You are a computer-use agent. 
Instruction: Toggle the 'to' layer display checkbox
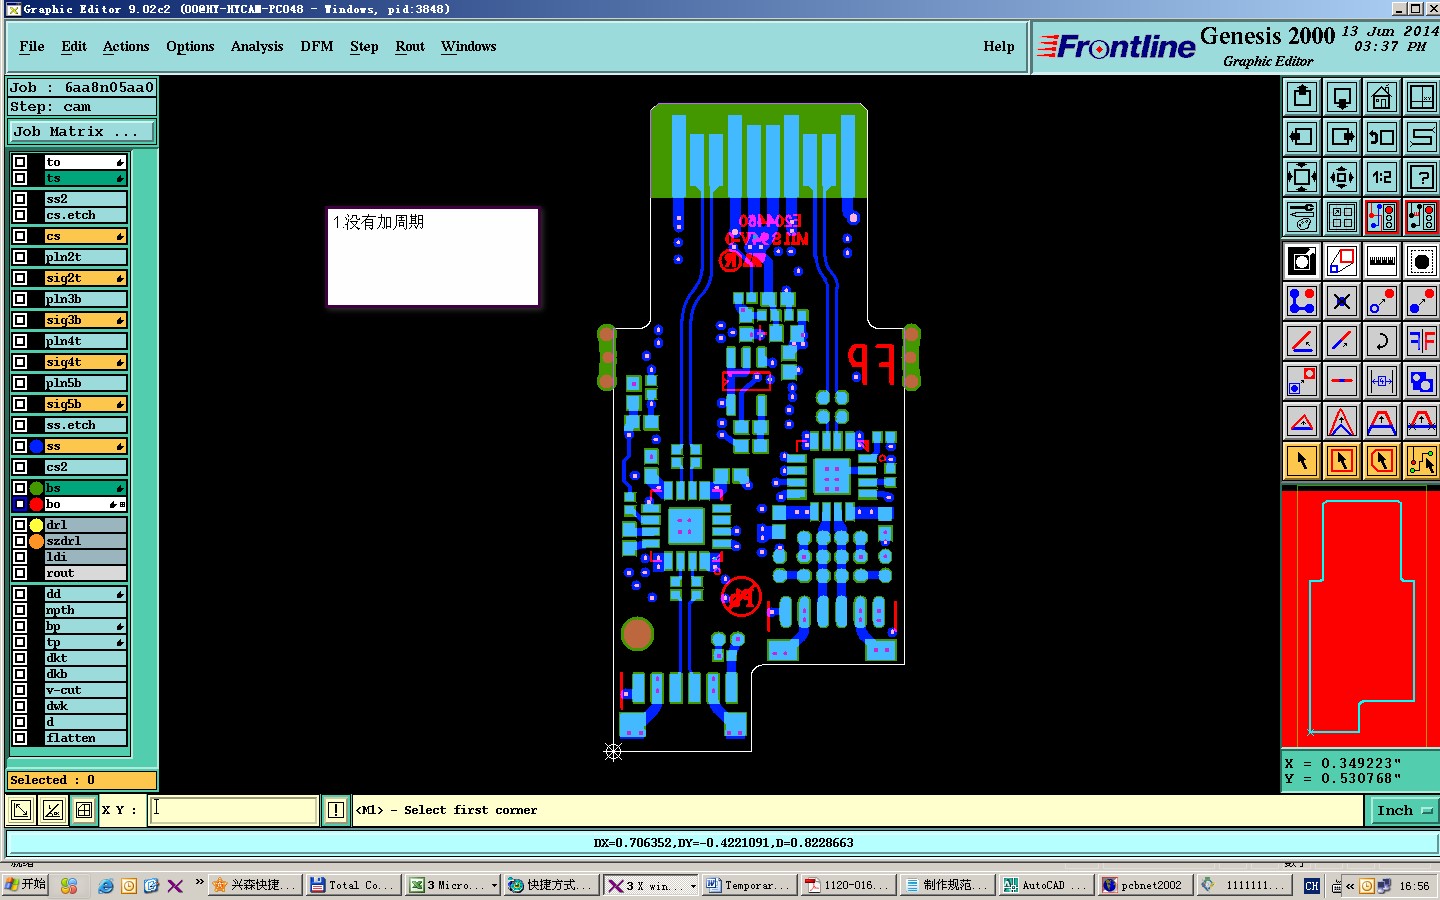coord(20,162)
